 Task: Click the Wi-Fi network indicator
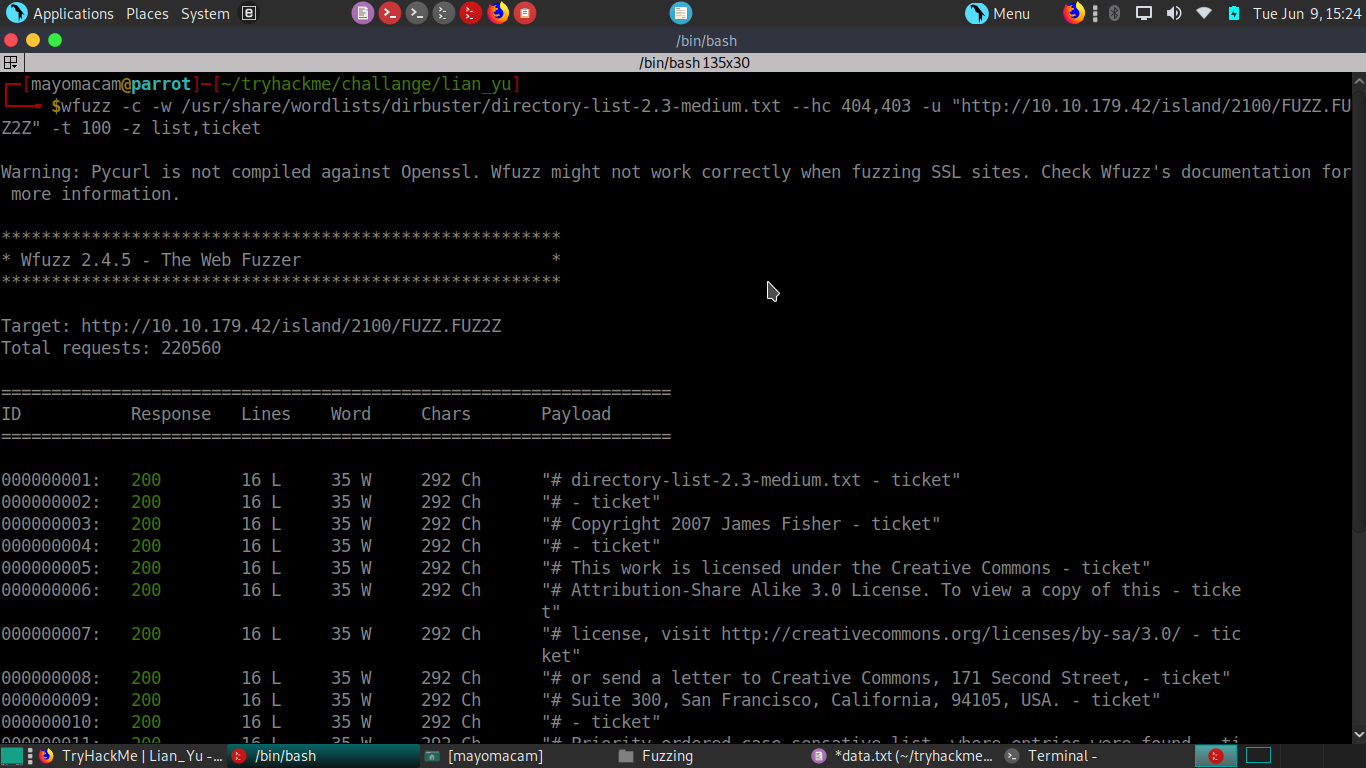1204,13
